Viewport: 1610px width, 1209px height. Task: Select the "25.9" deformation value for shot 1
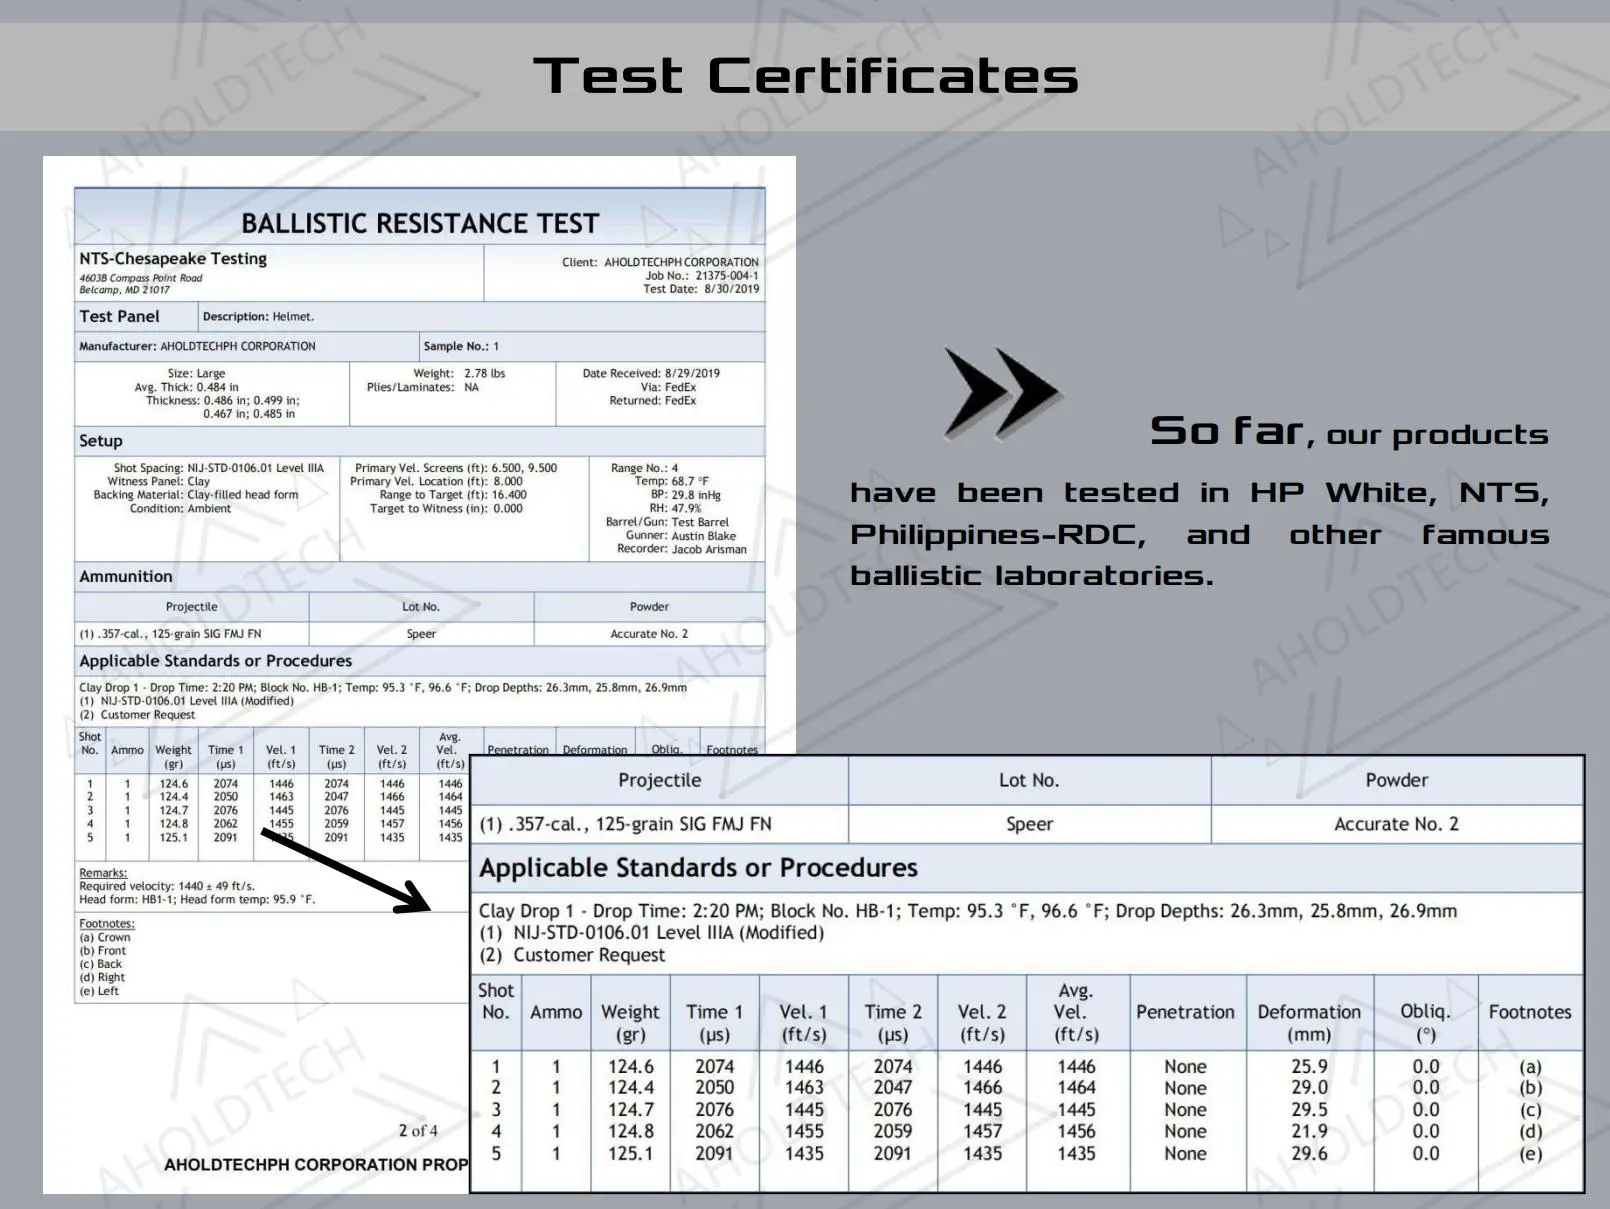pyautogui.click(x=1309, y=1067)
